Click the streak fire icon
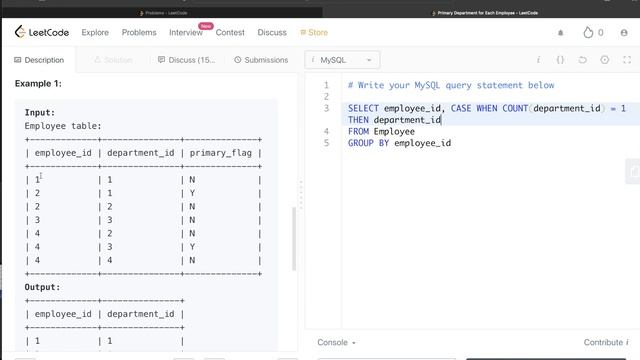The image size is (640, 360). pos(588,32)
